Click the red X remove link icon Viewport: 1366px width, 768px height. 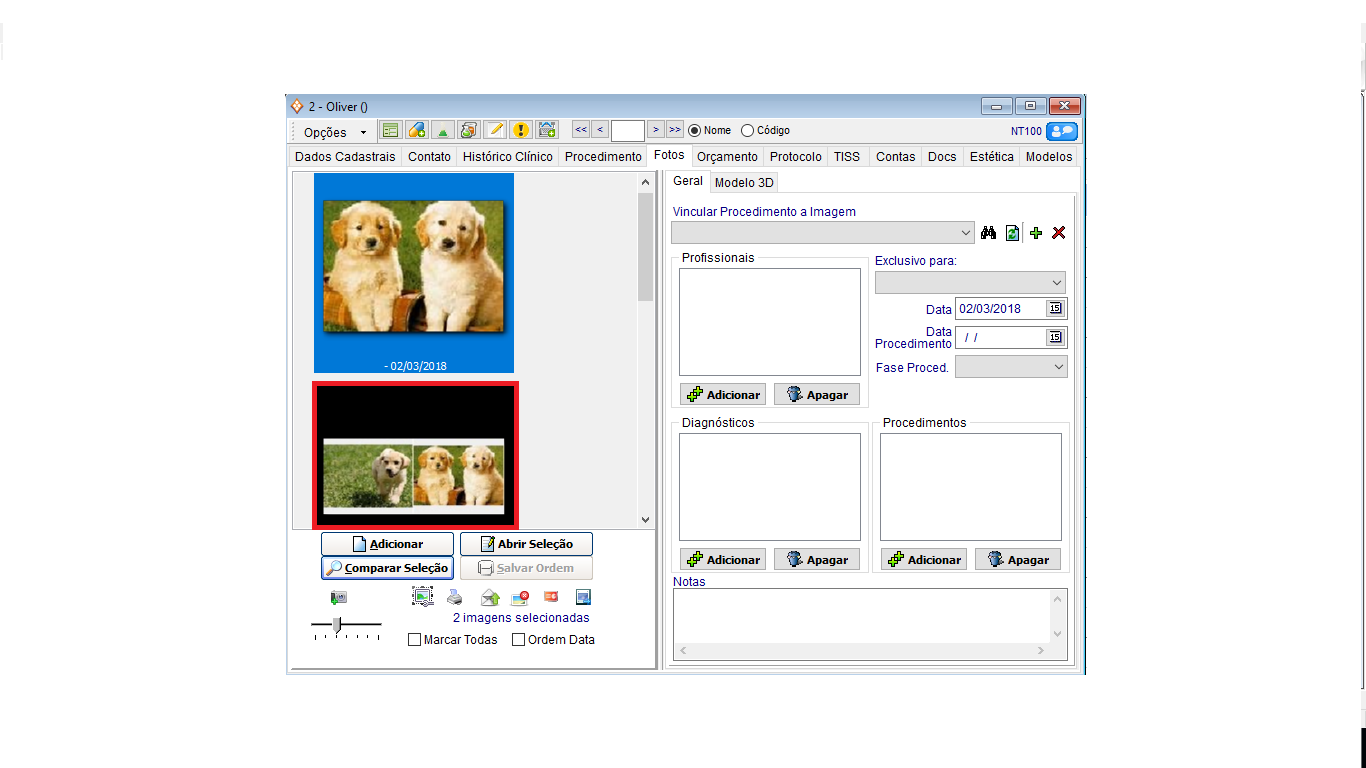[1059, 233]
